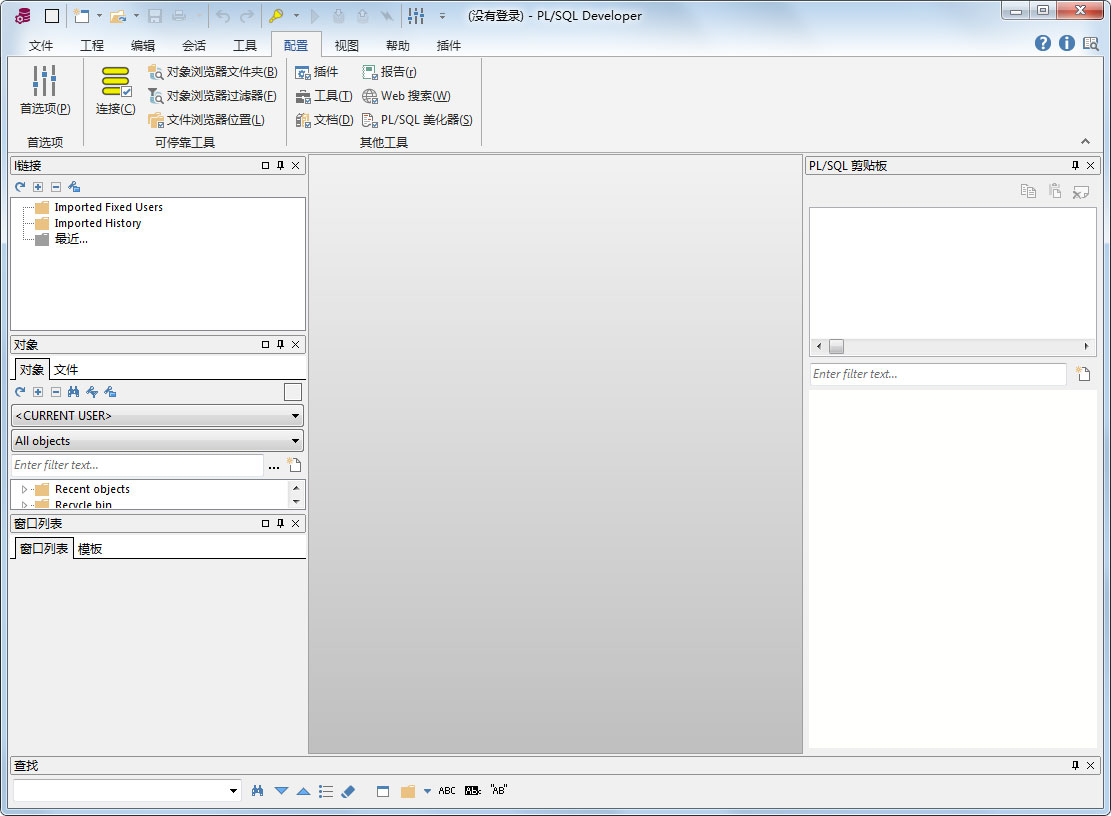
Task: Open the 会话 ribbon tab
Action: [x=193, y=45]
